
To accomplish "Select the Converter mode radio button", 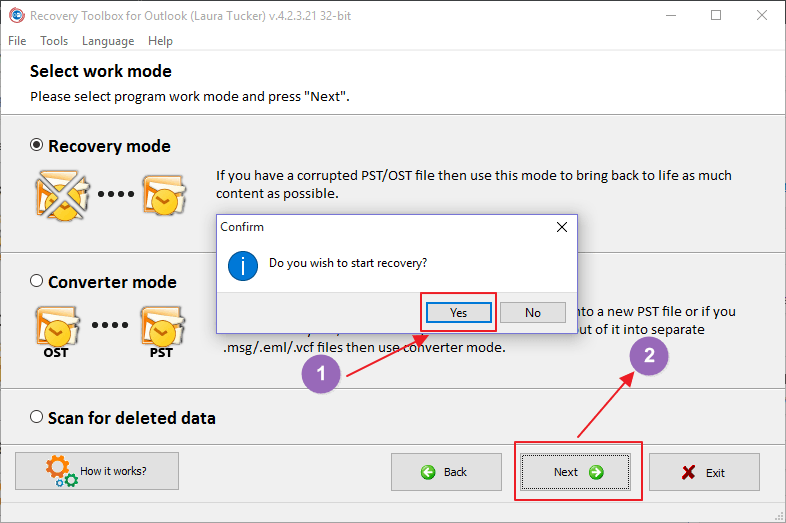I will tap(36, 280).
